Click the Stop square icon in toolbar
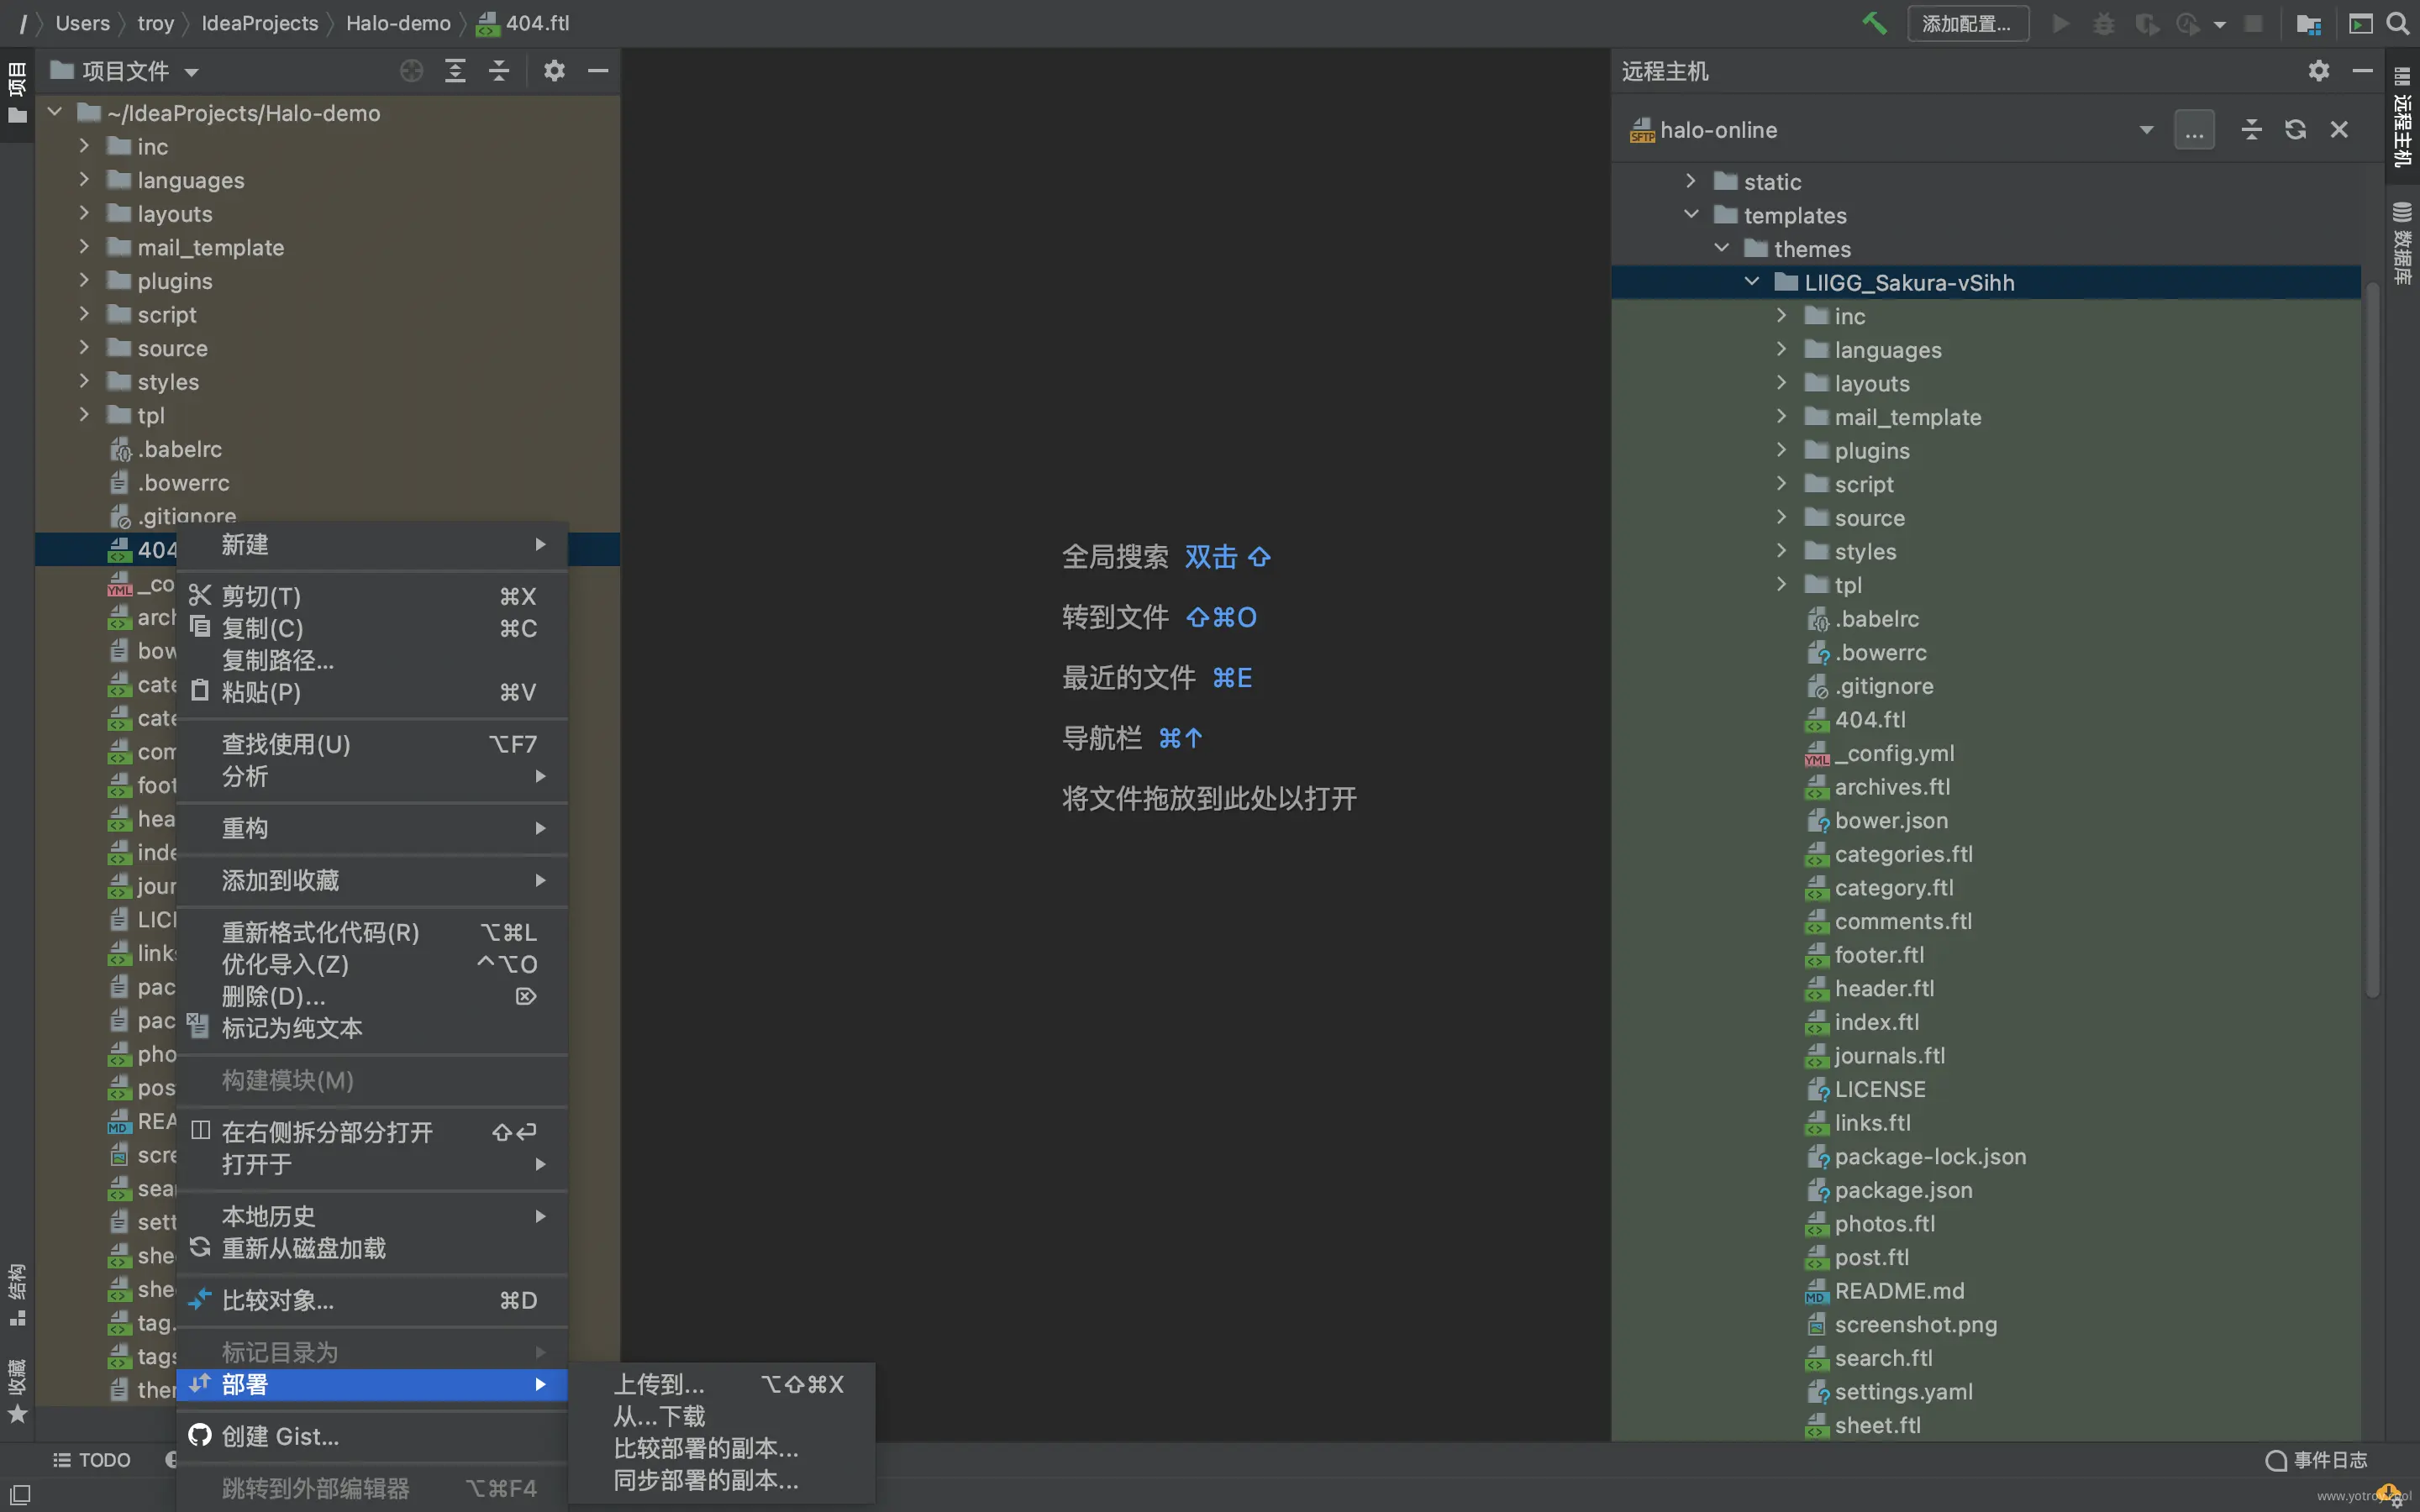 (2253, 23)
